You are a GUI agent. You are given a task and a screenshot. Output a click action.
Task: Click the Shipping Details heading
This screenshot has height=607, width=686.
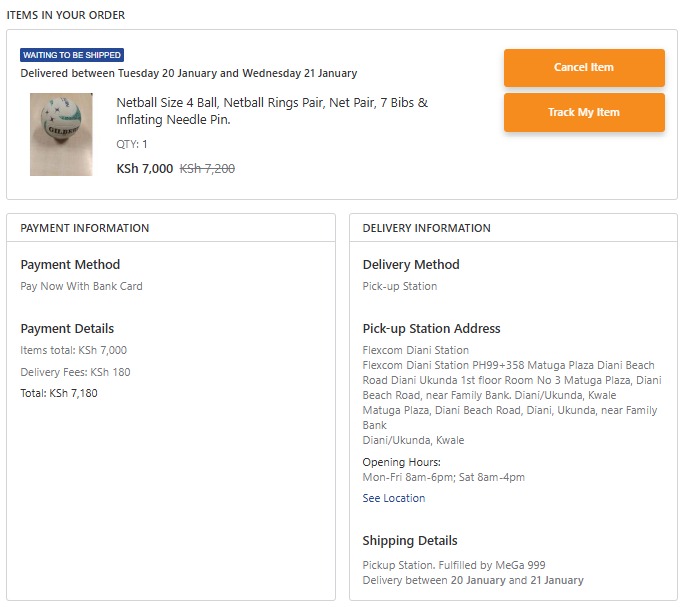(410, 541)
